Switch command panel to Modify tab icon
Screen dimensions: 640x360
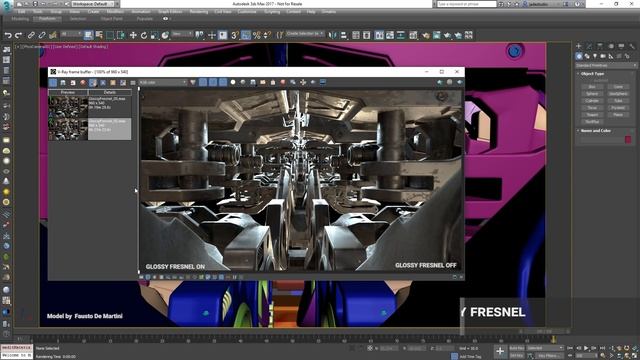(589, 46)
